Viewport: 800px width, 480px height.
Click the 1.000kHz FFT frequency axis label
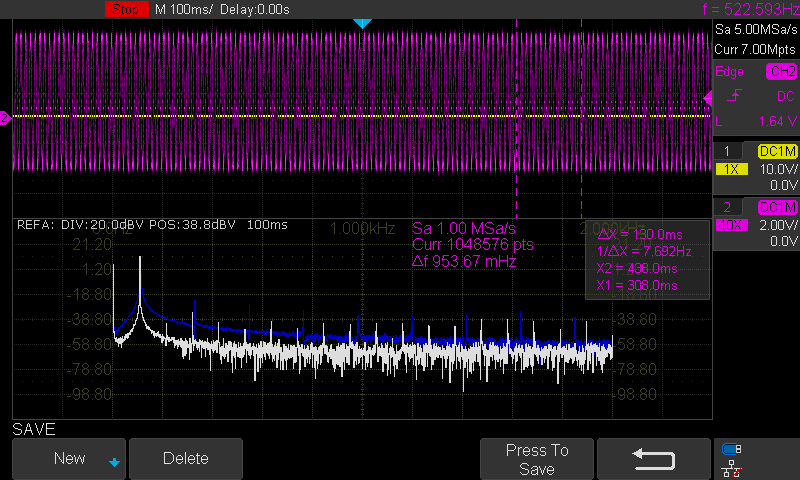[362, 229]
